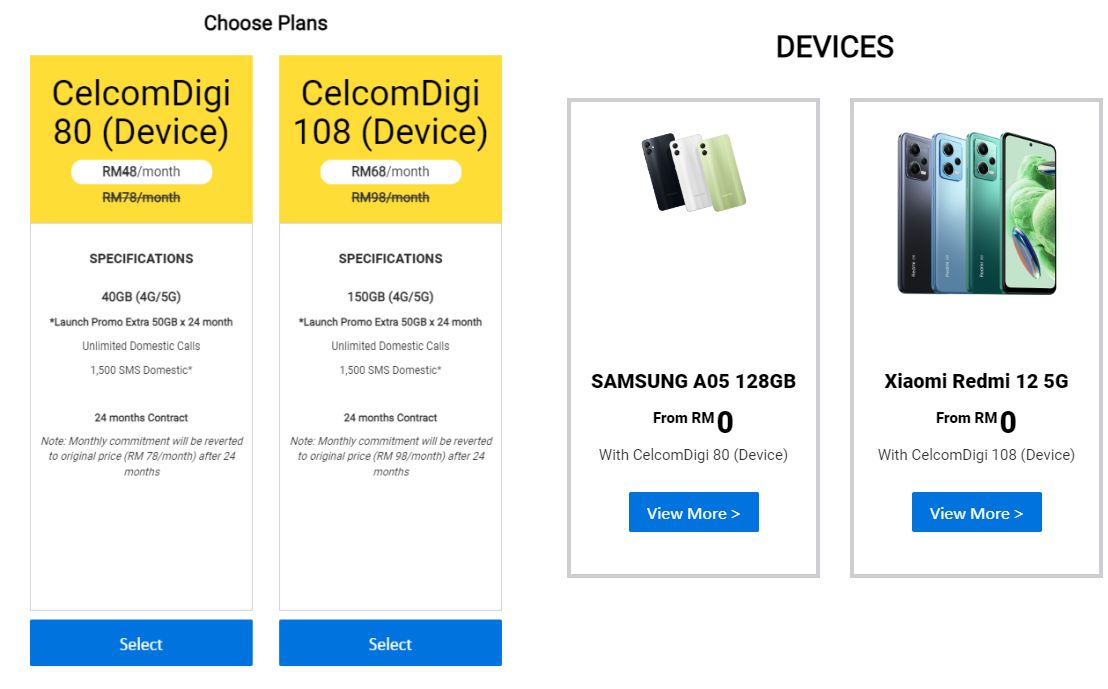The image size is (1108, 689).
Task: Open View More for Samsung A05 128GB
Action: pyautogui.click(x=693, y=512)
